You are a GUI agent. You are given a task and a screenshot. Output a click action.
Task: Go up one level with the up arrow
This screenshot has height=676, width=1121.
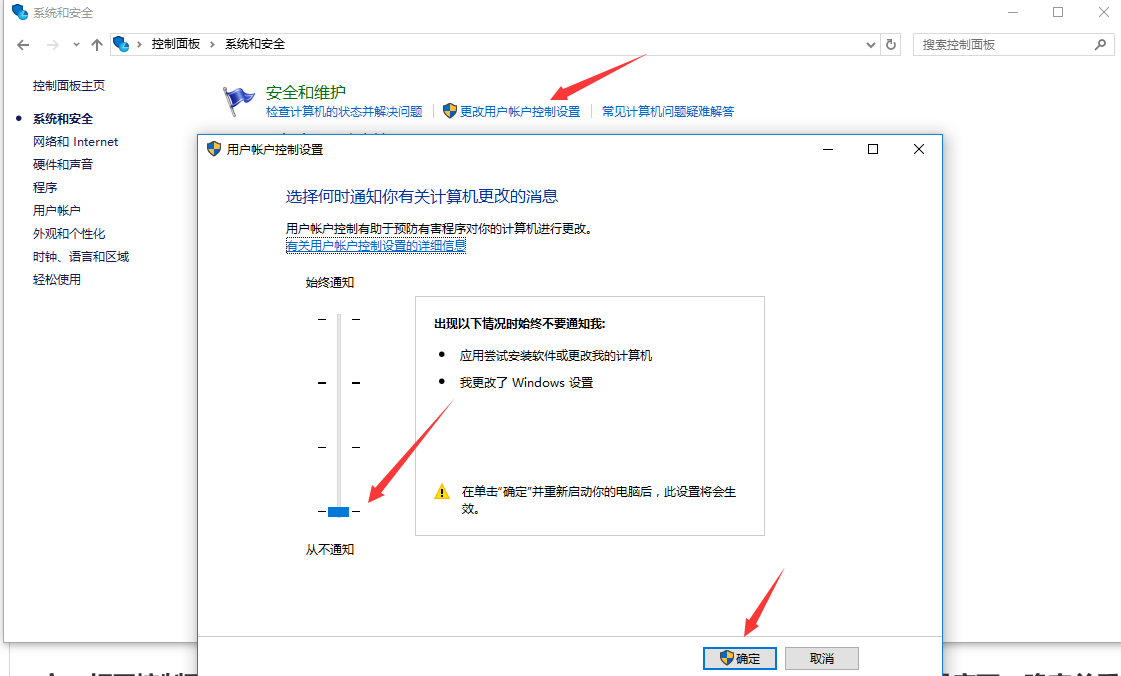tap(97, 45)
